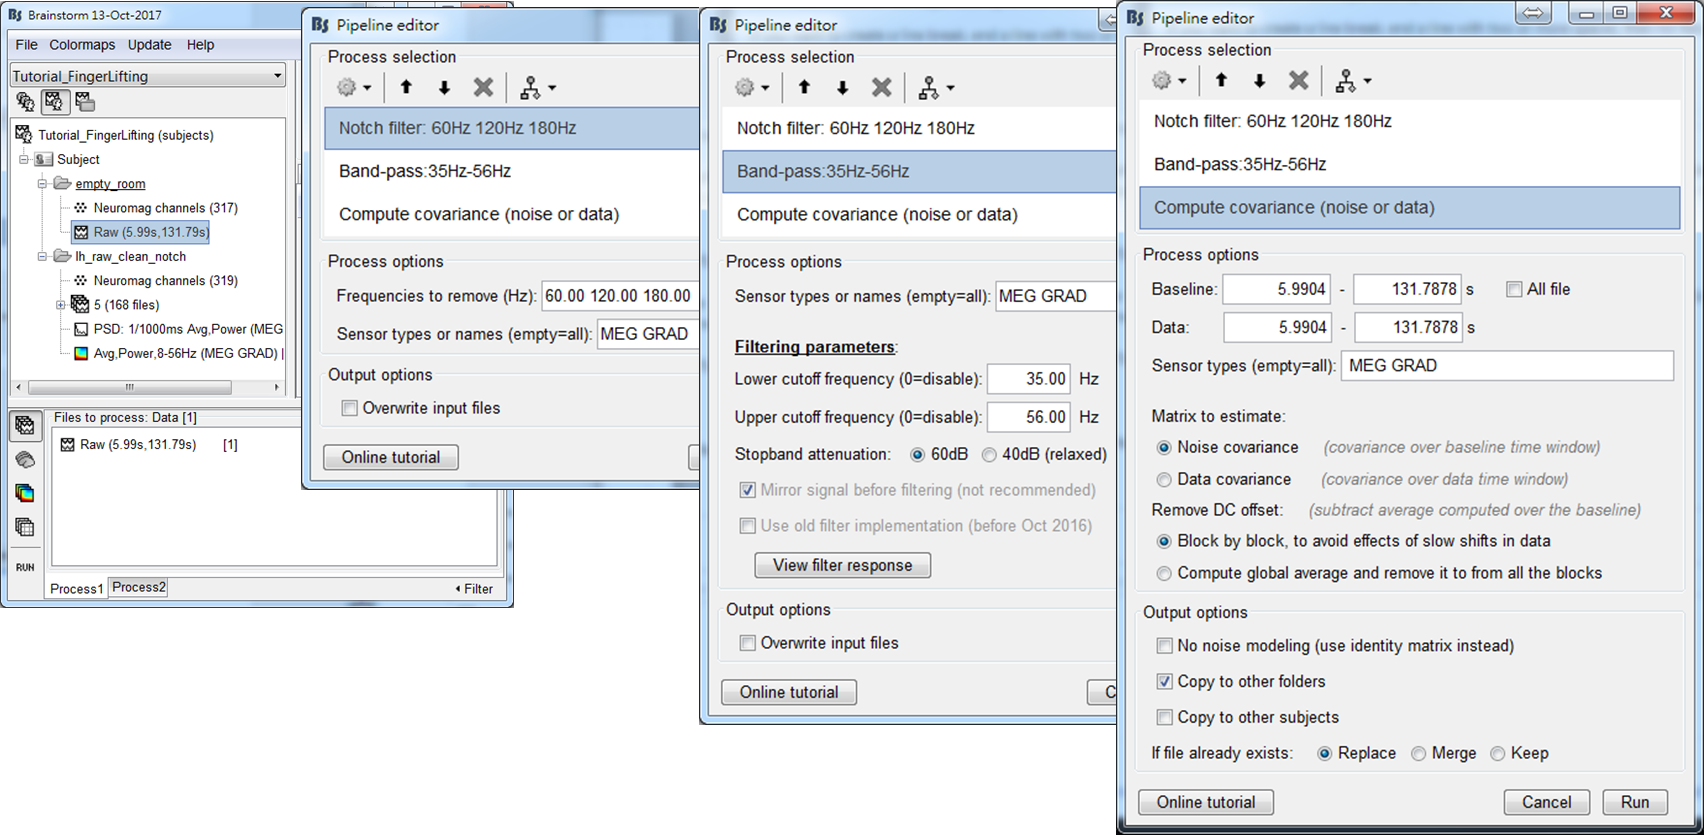Select Merge if file already exists

coord(1418,754)
